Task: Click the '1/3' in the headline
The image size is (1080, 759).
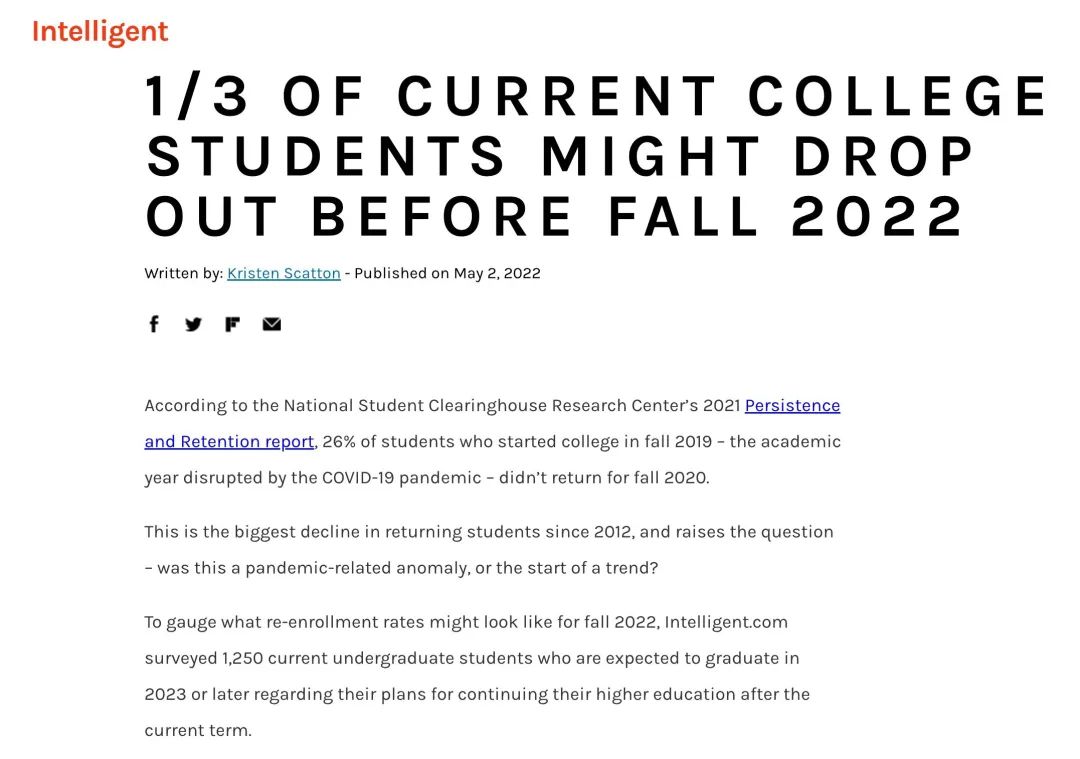Action: pos(197,96)
